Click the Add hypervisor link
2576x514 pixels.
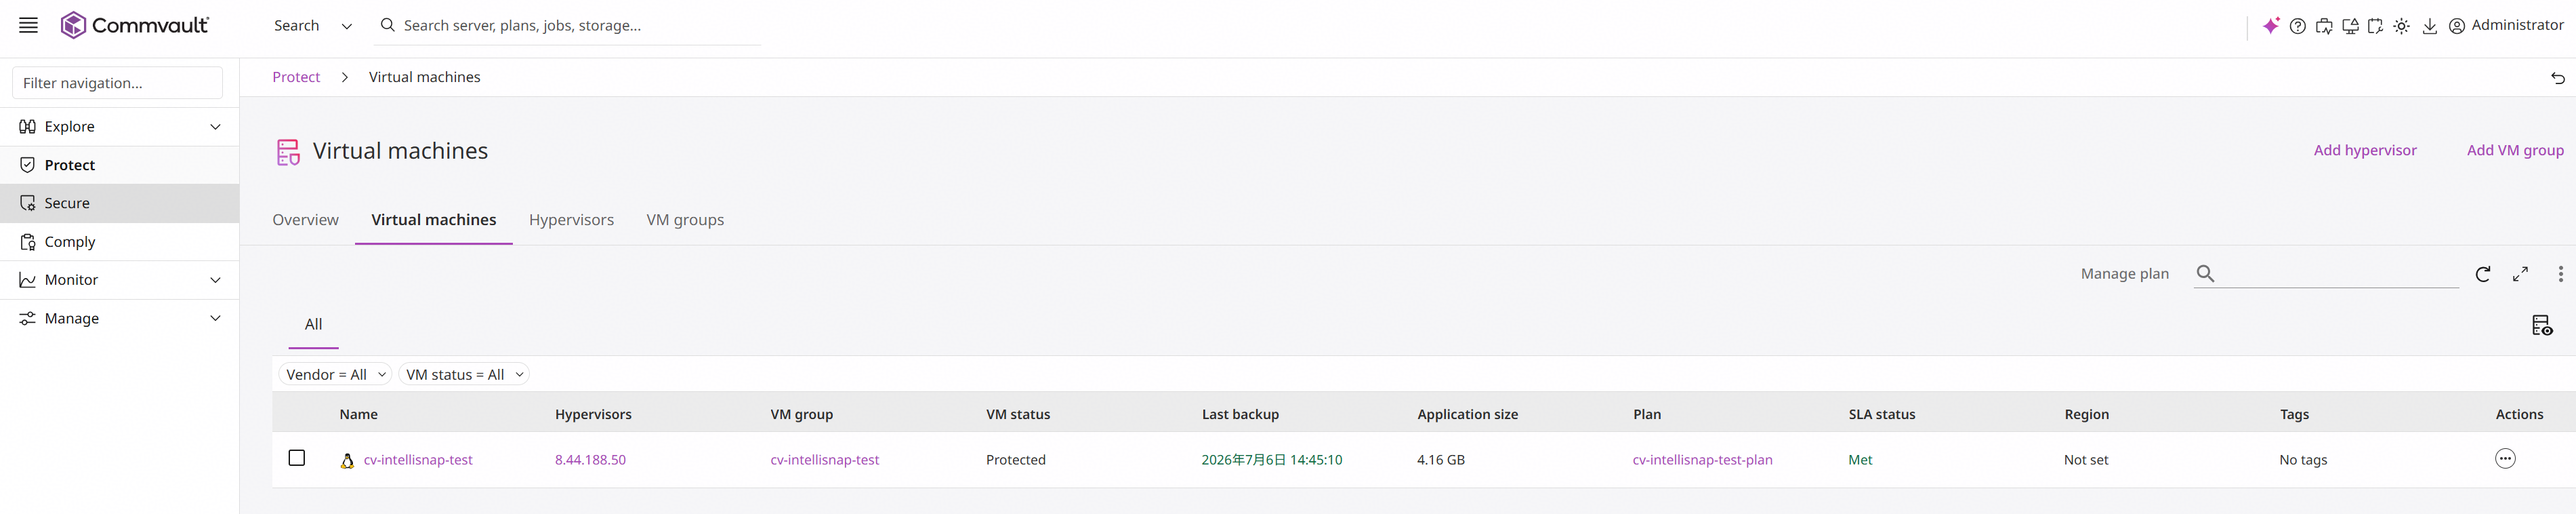tap(2365, 150)
